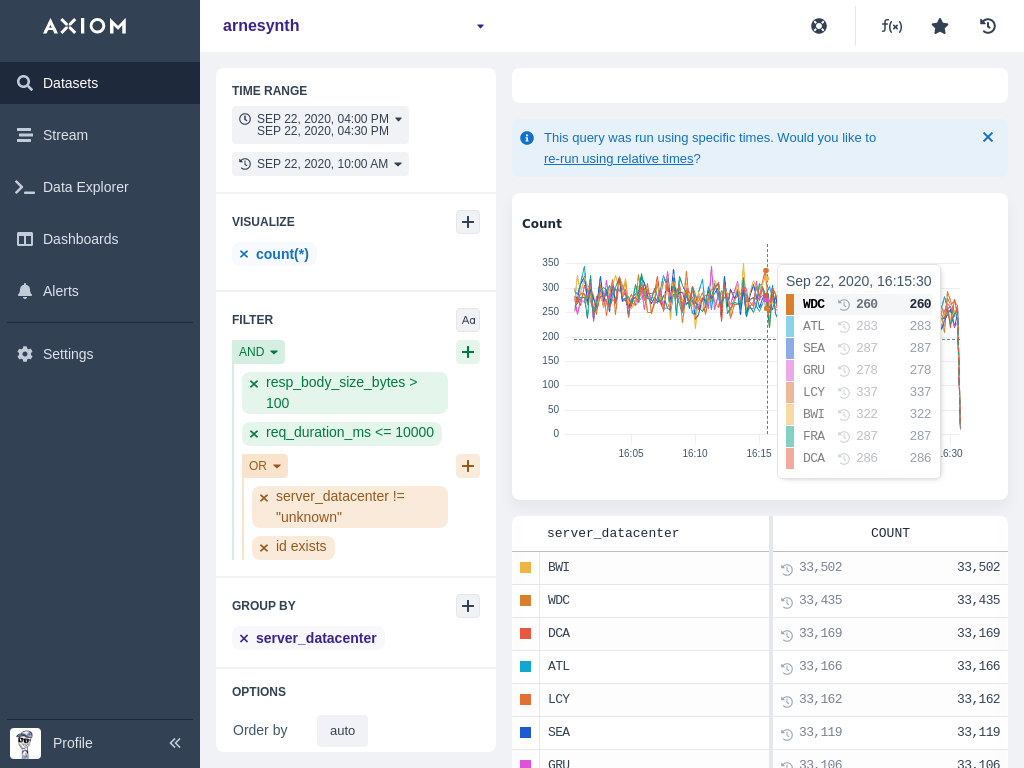Open the help lifebuoy icon
The height and width of the screenshot is (768, 1024).
(819, 26)
